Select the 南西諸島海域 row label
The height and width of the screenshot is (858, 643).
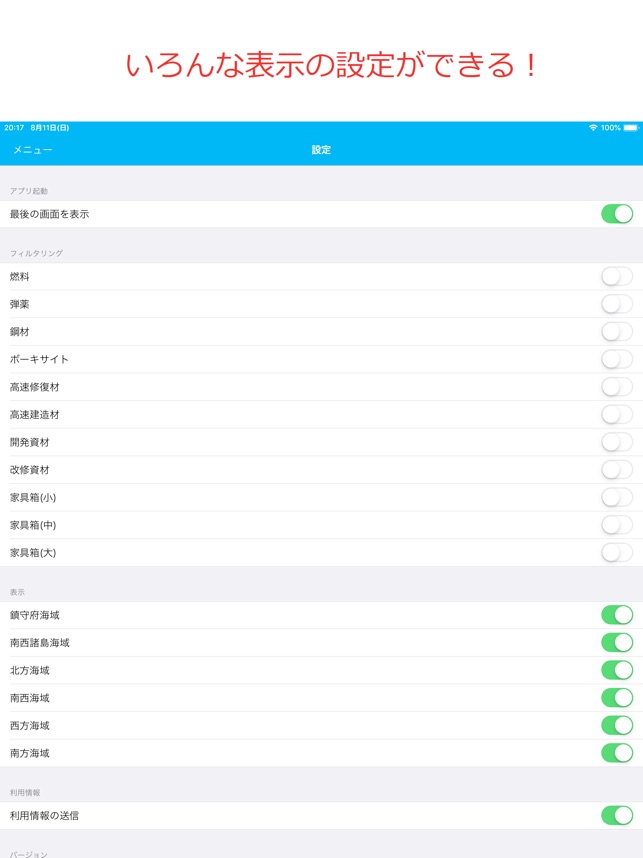click(x=39, y=642)
